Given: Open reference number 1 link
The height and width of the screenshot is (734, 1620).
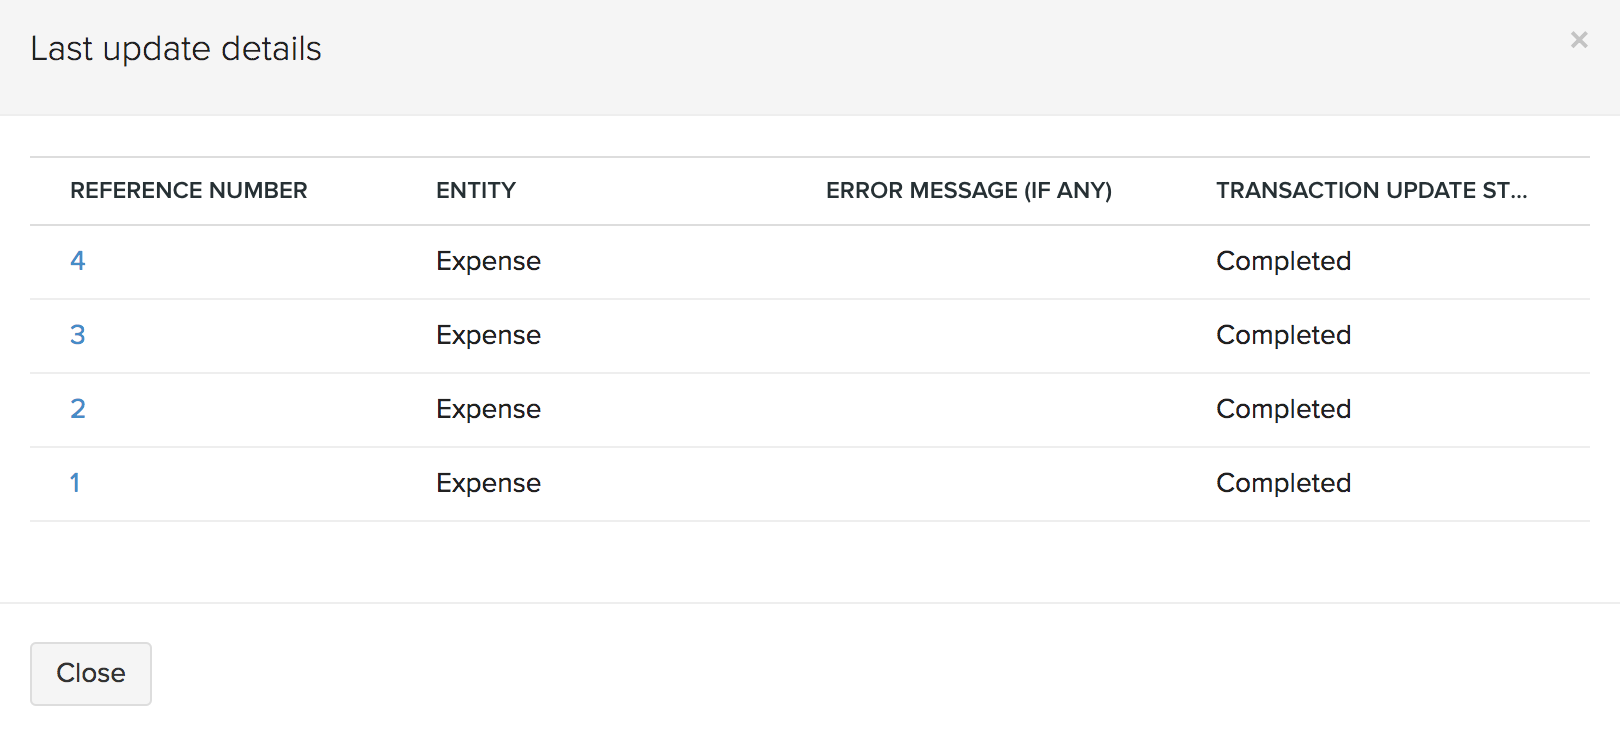Looking at the screenshot, I should [x=75, y=483].
